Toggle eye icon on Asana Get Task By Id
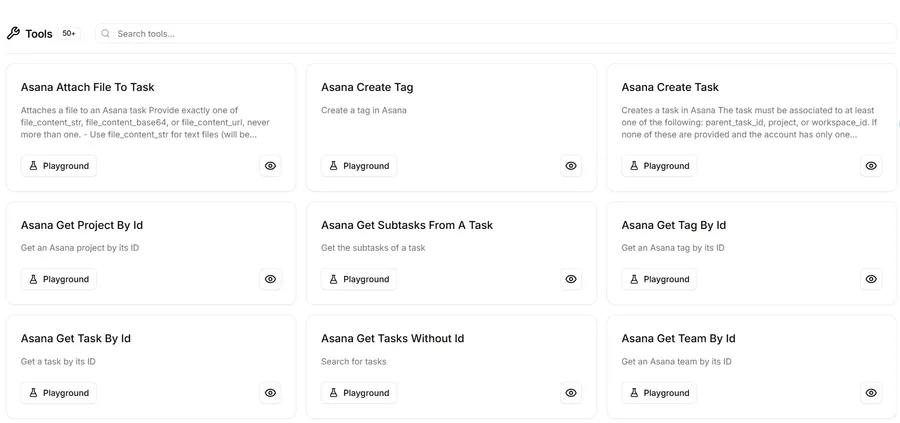Viewport: 900px width, 423px height. [270, 393]
